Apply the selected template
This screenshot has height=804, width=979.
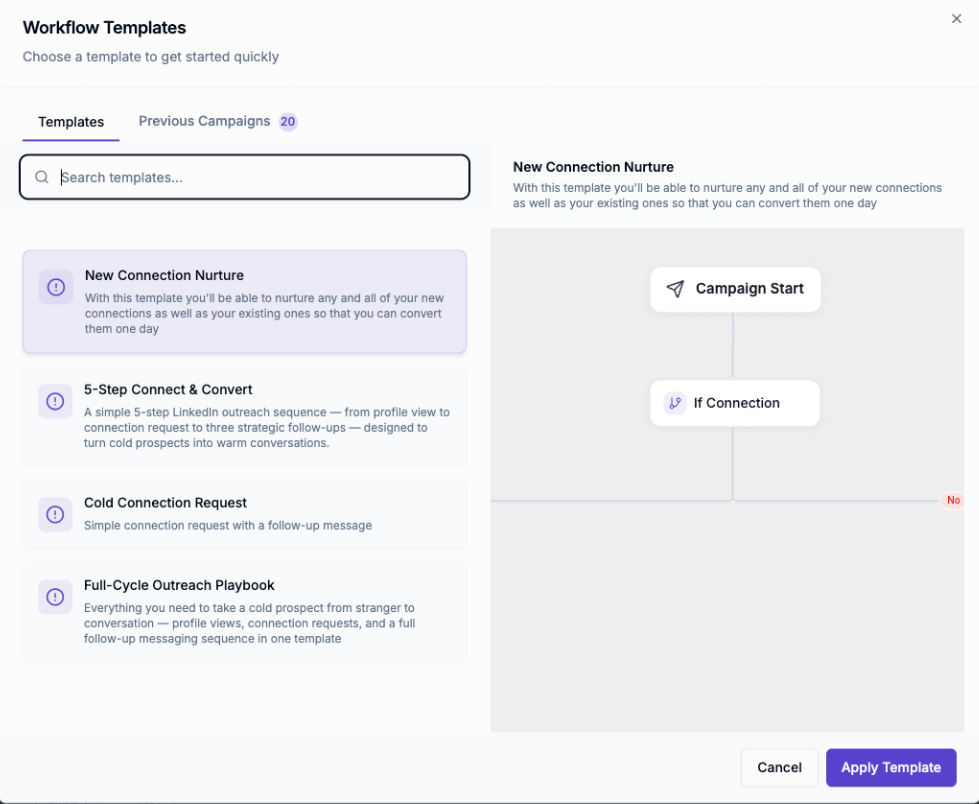[x=891, y=767]
